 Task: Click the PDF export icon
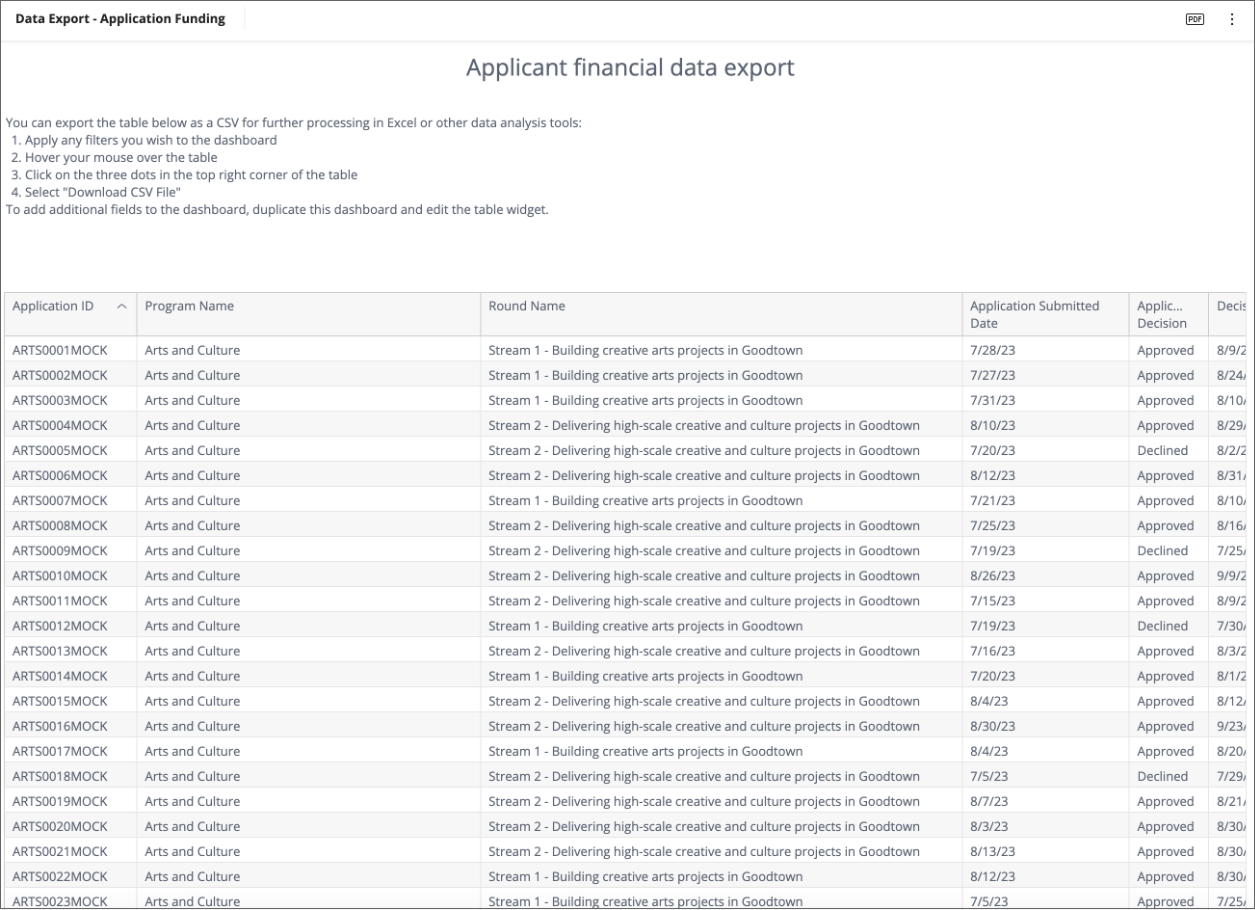tap(1194, 19)
